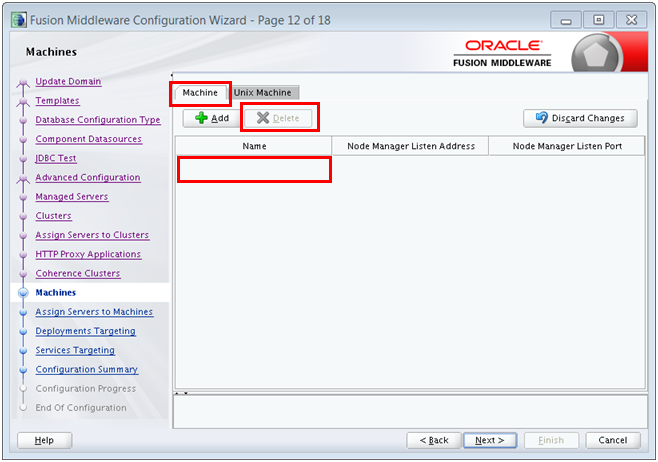Click the Discard Changes undo arrow icon
Image resolution: width=658 pixels, height=462 pixels.
tap(542, 117)
